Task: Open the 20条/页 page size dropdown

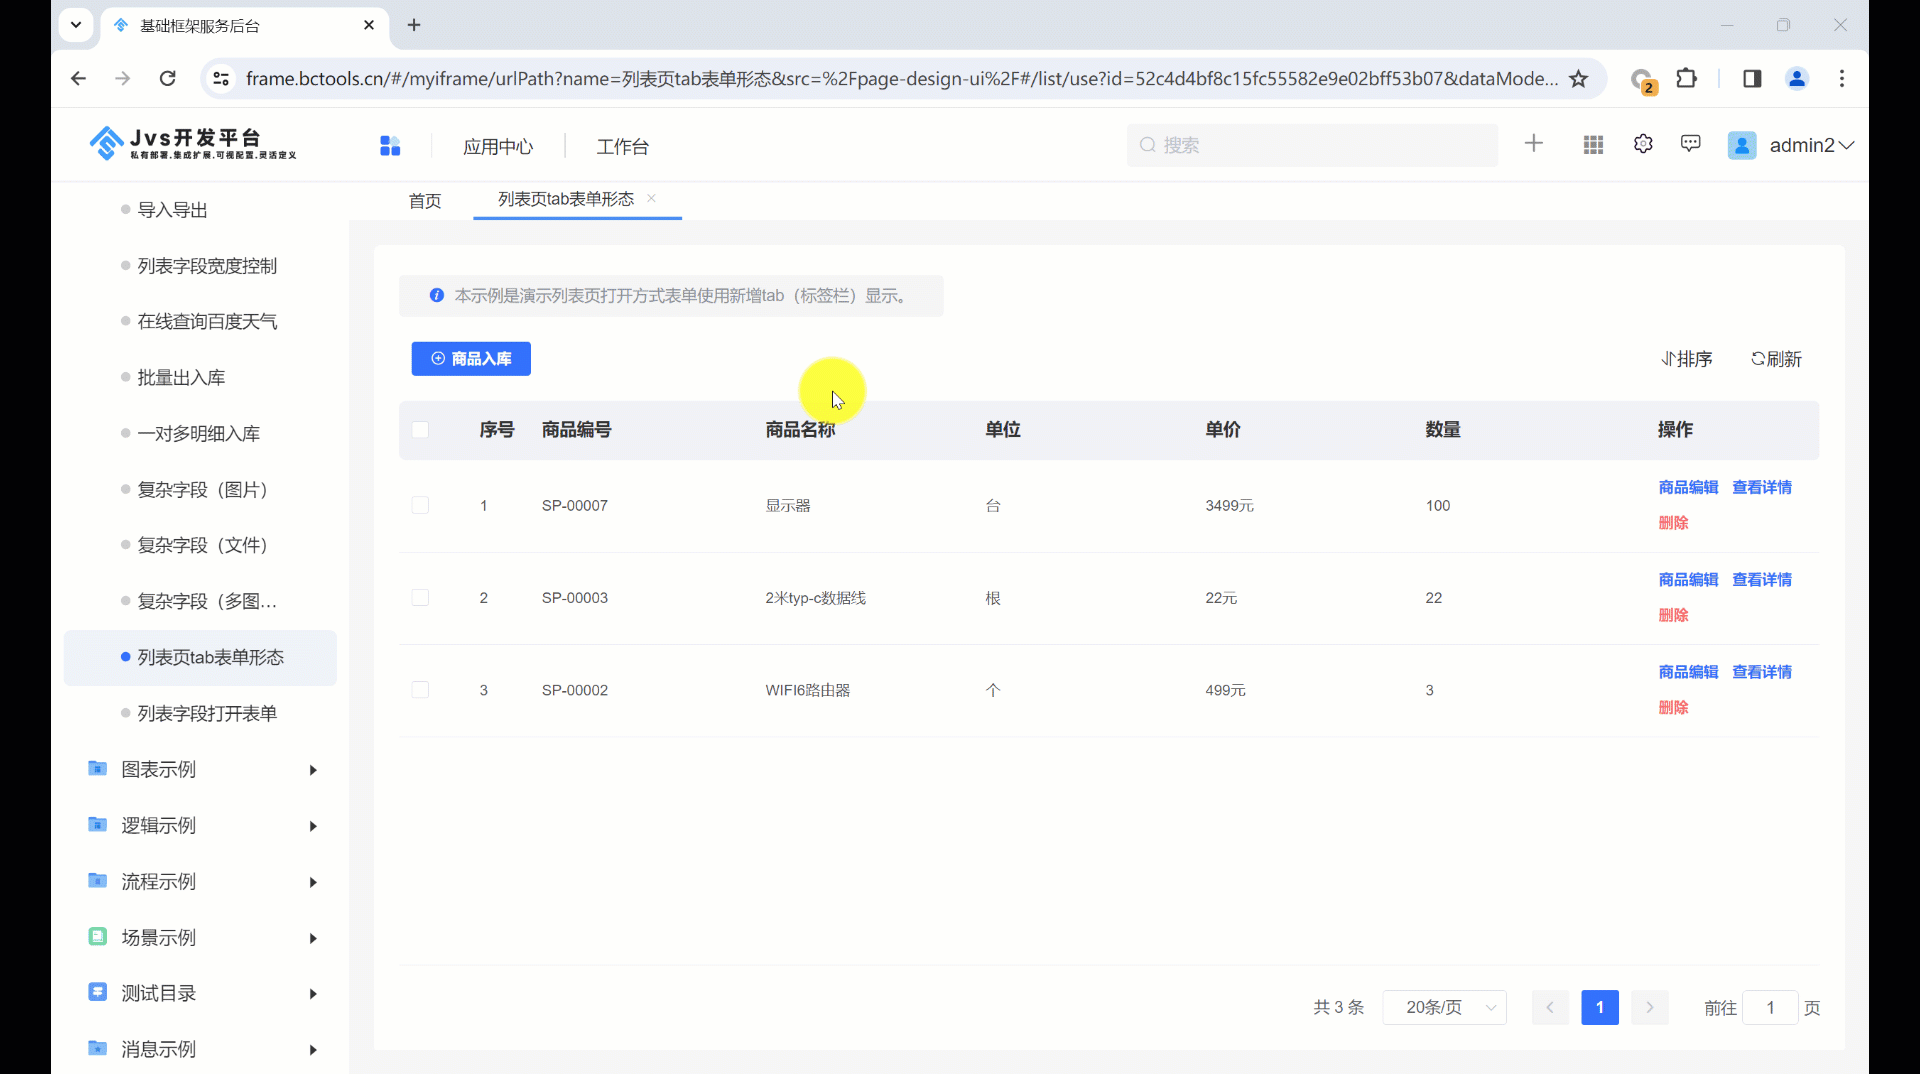Action: [x=1444, y=1007]
